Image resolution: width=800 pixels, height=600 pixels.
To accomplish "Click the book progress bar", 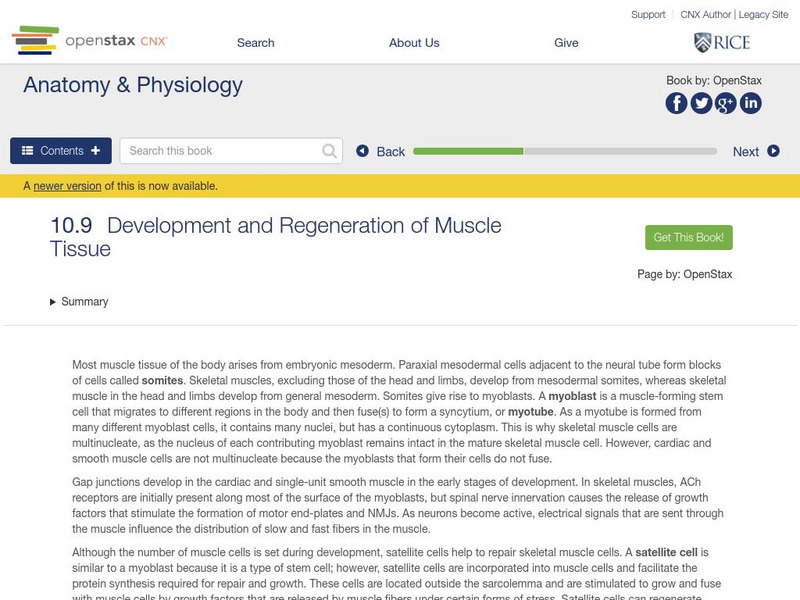I will (565, 152).
